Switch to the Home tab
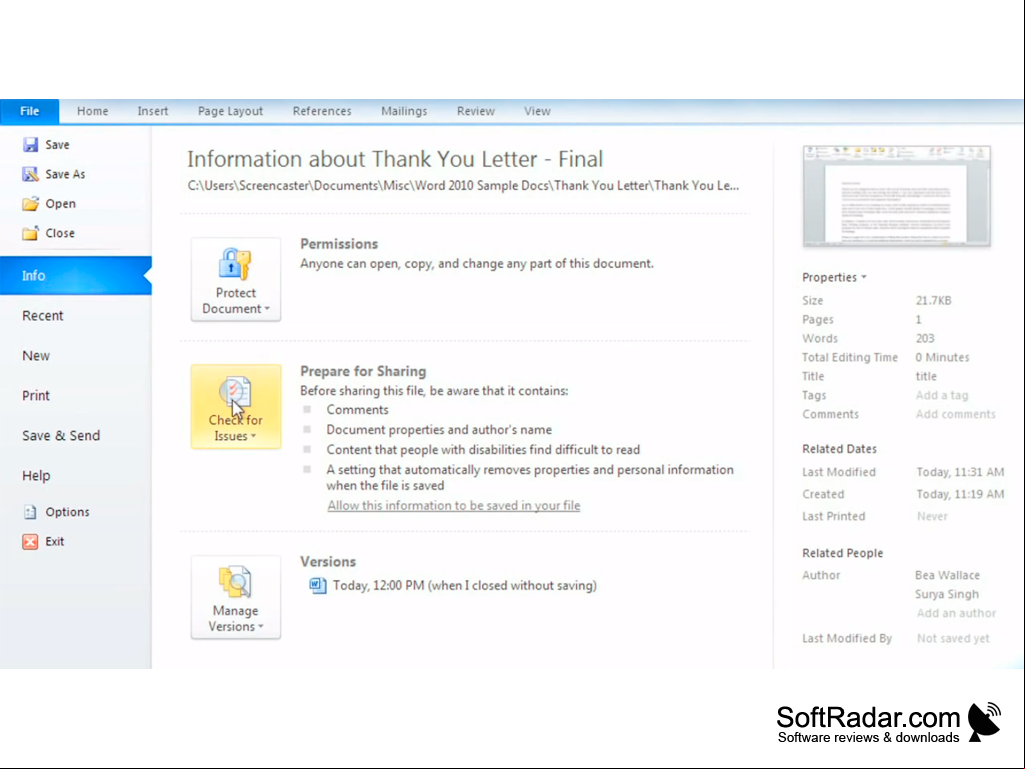This screenshot has width=1025, height=769. (x=93, y=111)
